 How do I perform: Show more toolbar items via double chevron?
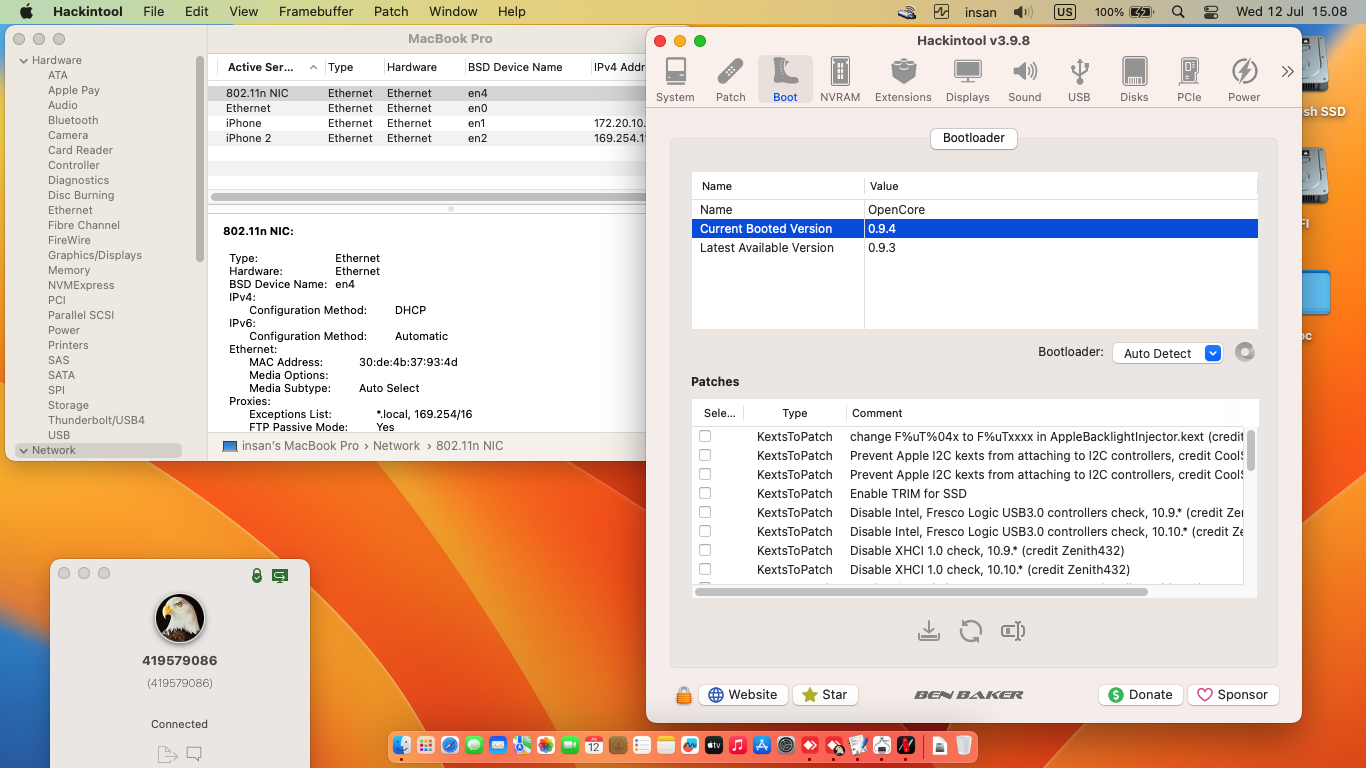(1287, 72)
